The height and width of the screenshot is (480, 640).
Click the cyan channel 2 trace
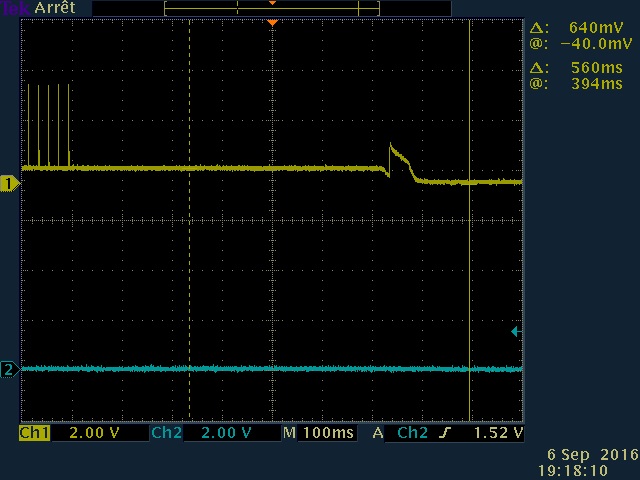point(272,369)
